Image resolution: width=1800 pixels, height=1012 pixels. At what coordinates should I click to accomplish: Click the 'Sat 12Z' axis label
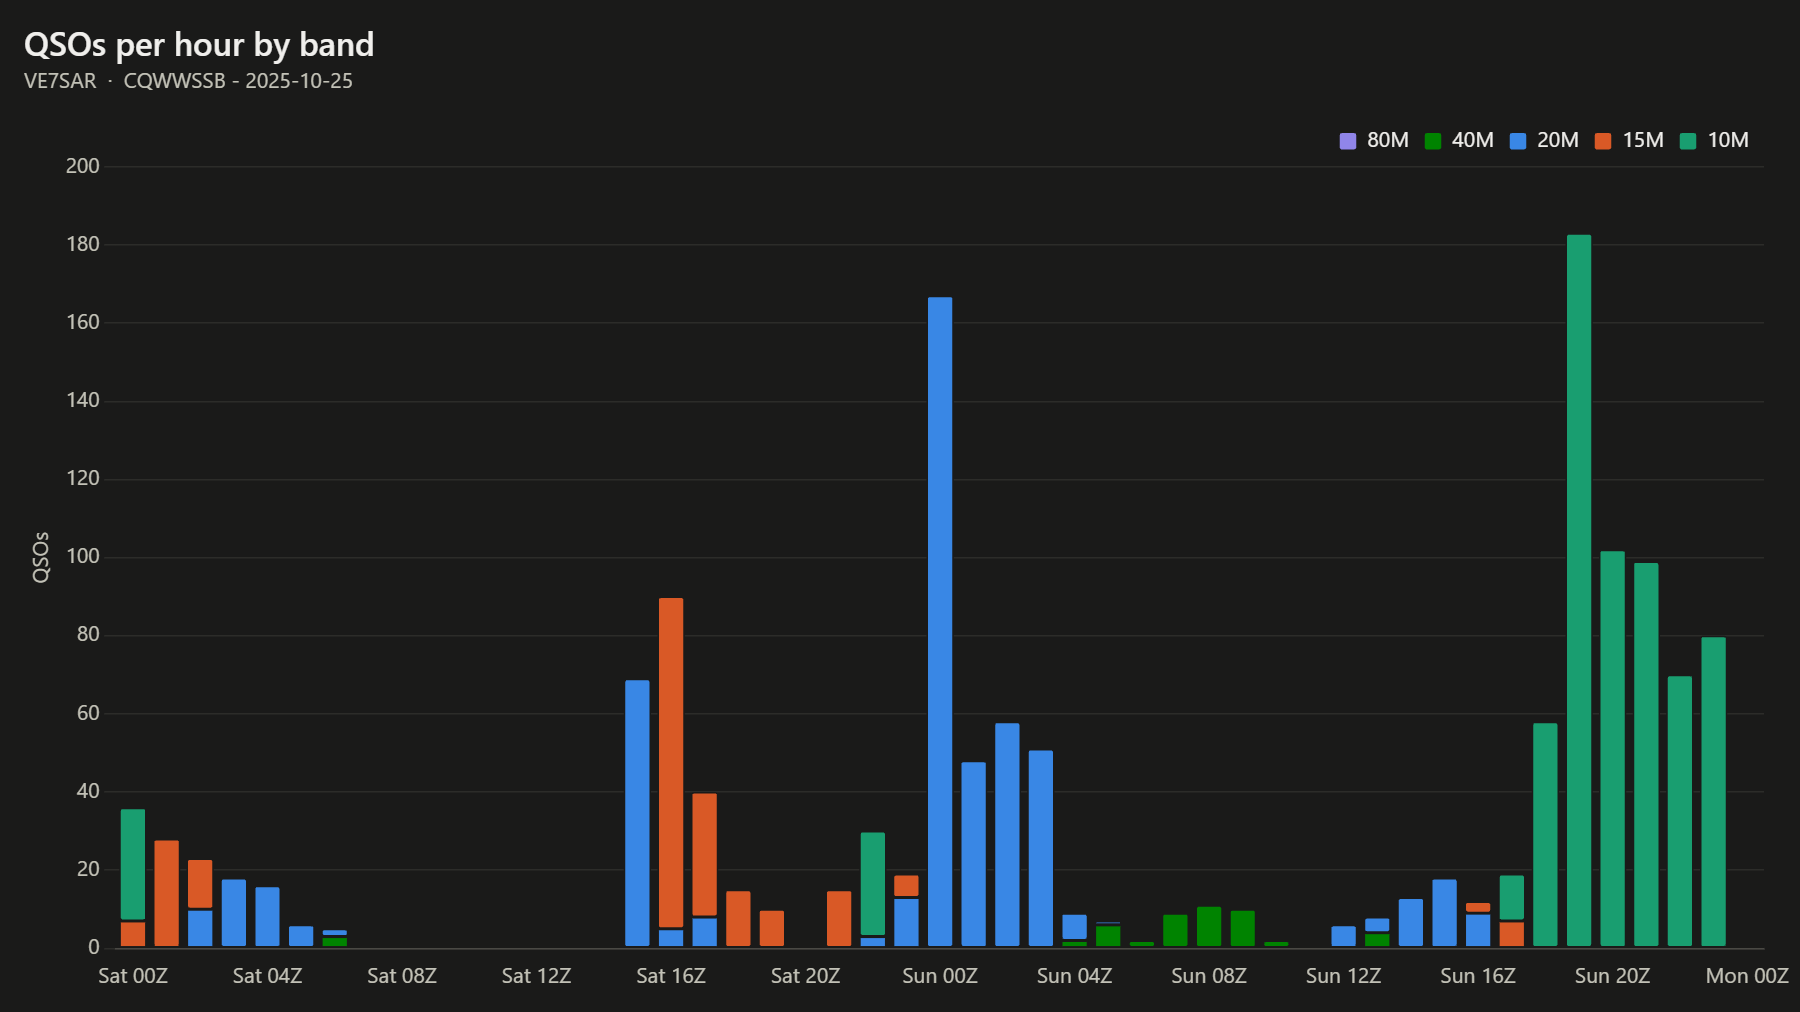536,976
